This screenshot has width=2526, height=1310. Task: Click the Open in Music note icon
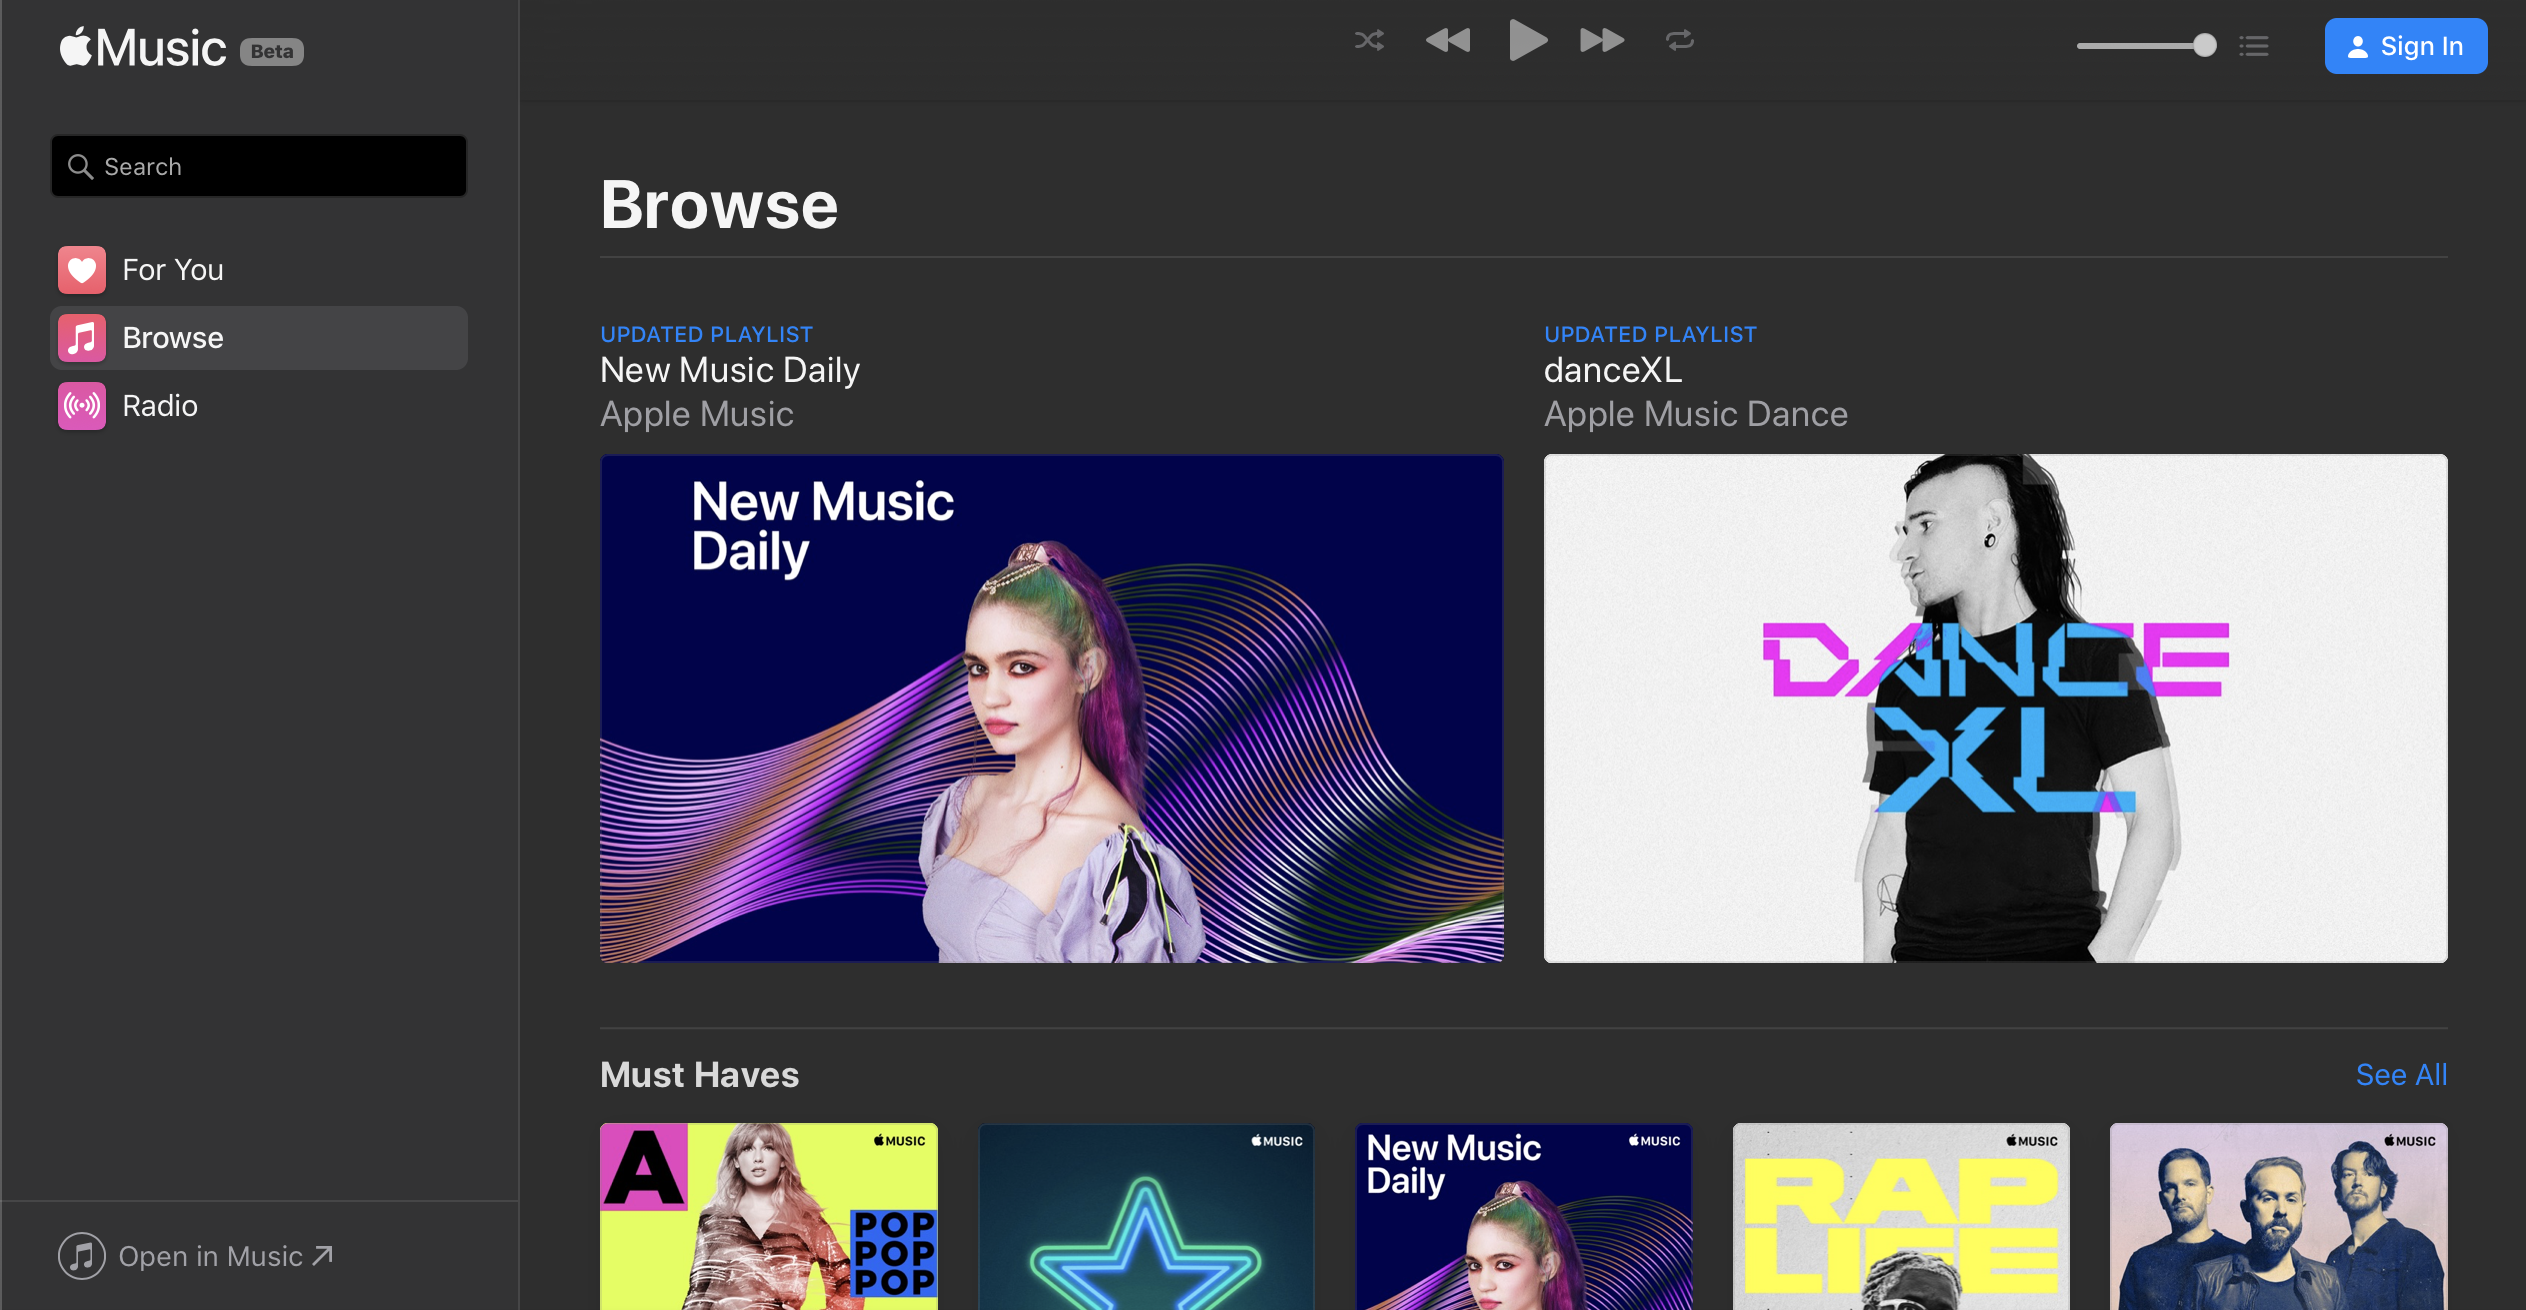82,1256
